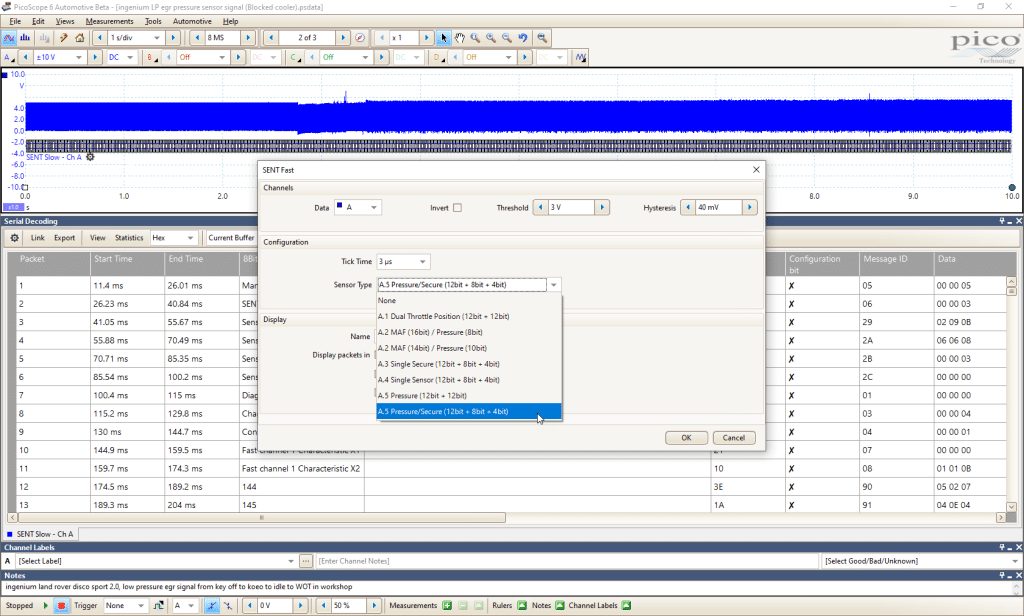Viewport: 1024px width, 616px height.
Task: Click Export in Serial Decoding
Action: [64, 238]
